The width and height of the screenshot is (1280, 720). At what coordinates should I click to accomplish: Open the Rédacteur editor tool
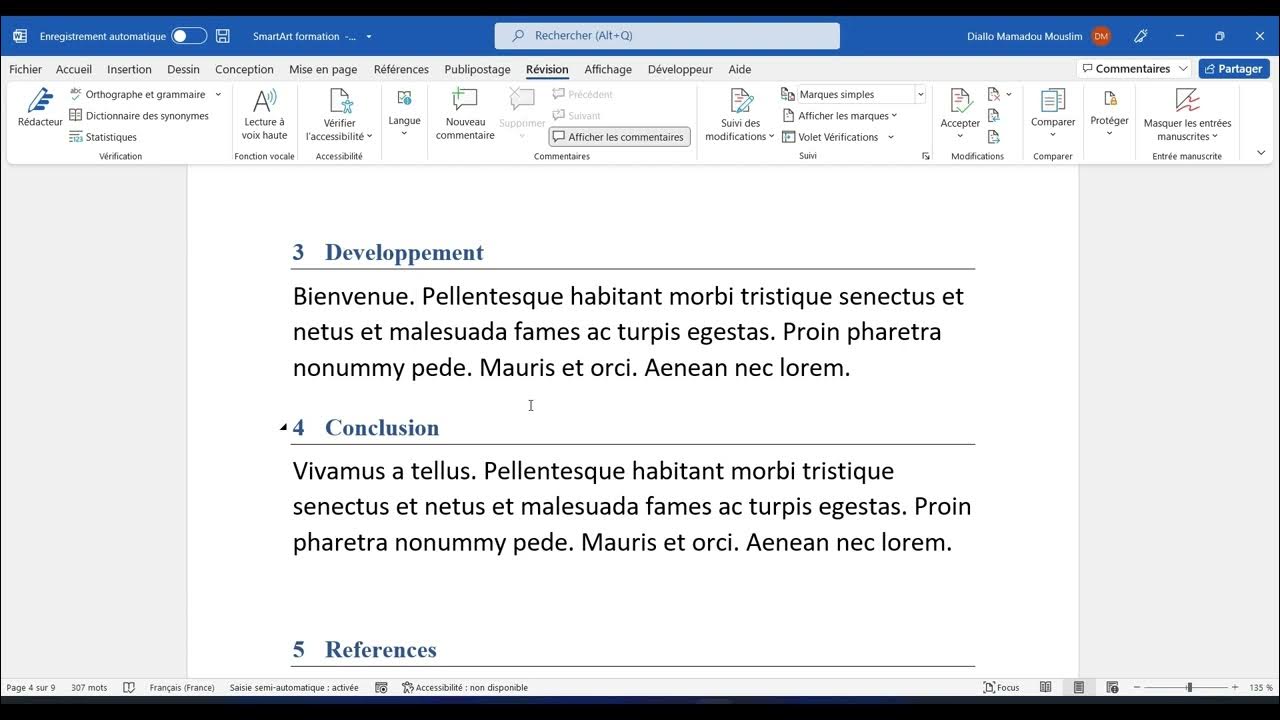pyautogui.click(x=40, y=108)
